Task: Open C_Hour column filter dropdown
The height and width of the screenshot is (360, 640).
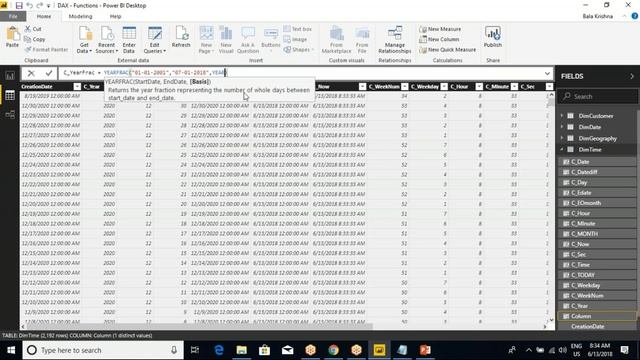Action: [479, 87]
